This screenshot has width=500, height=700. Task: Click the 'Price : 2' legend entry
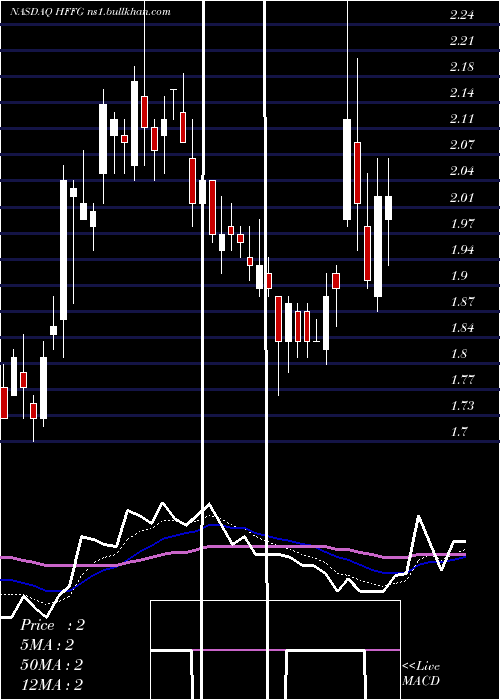52,625
